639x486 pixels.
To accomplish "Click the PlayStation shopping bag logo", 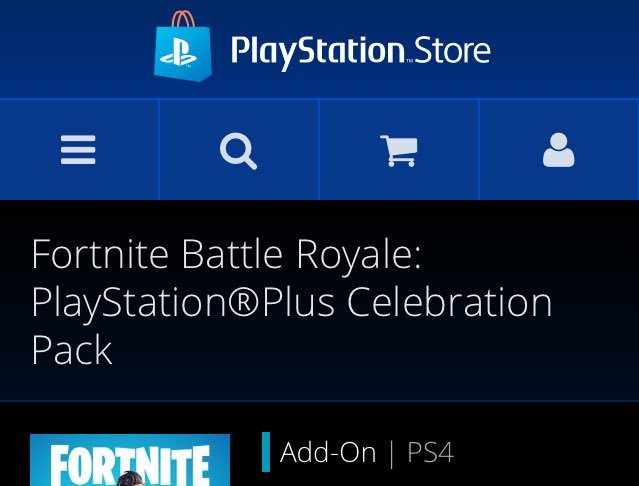I will click(x=183, y=46).
